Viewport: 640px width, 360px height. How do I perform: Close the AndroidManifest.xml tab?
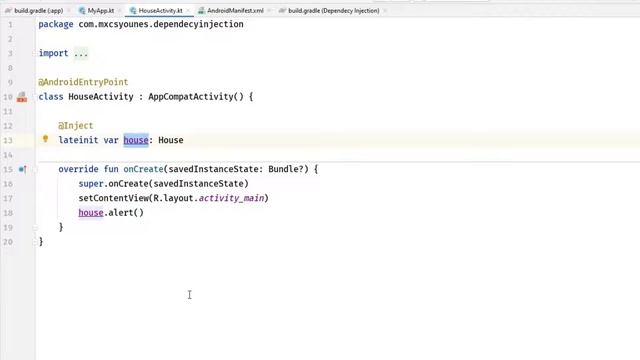269,11
